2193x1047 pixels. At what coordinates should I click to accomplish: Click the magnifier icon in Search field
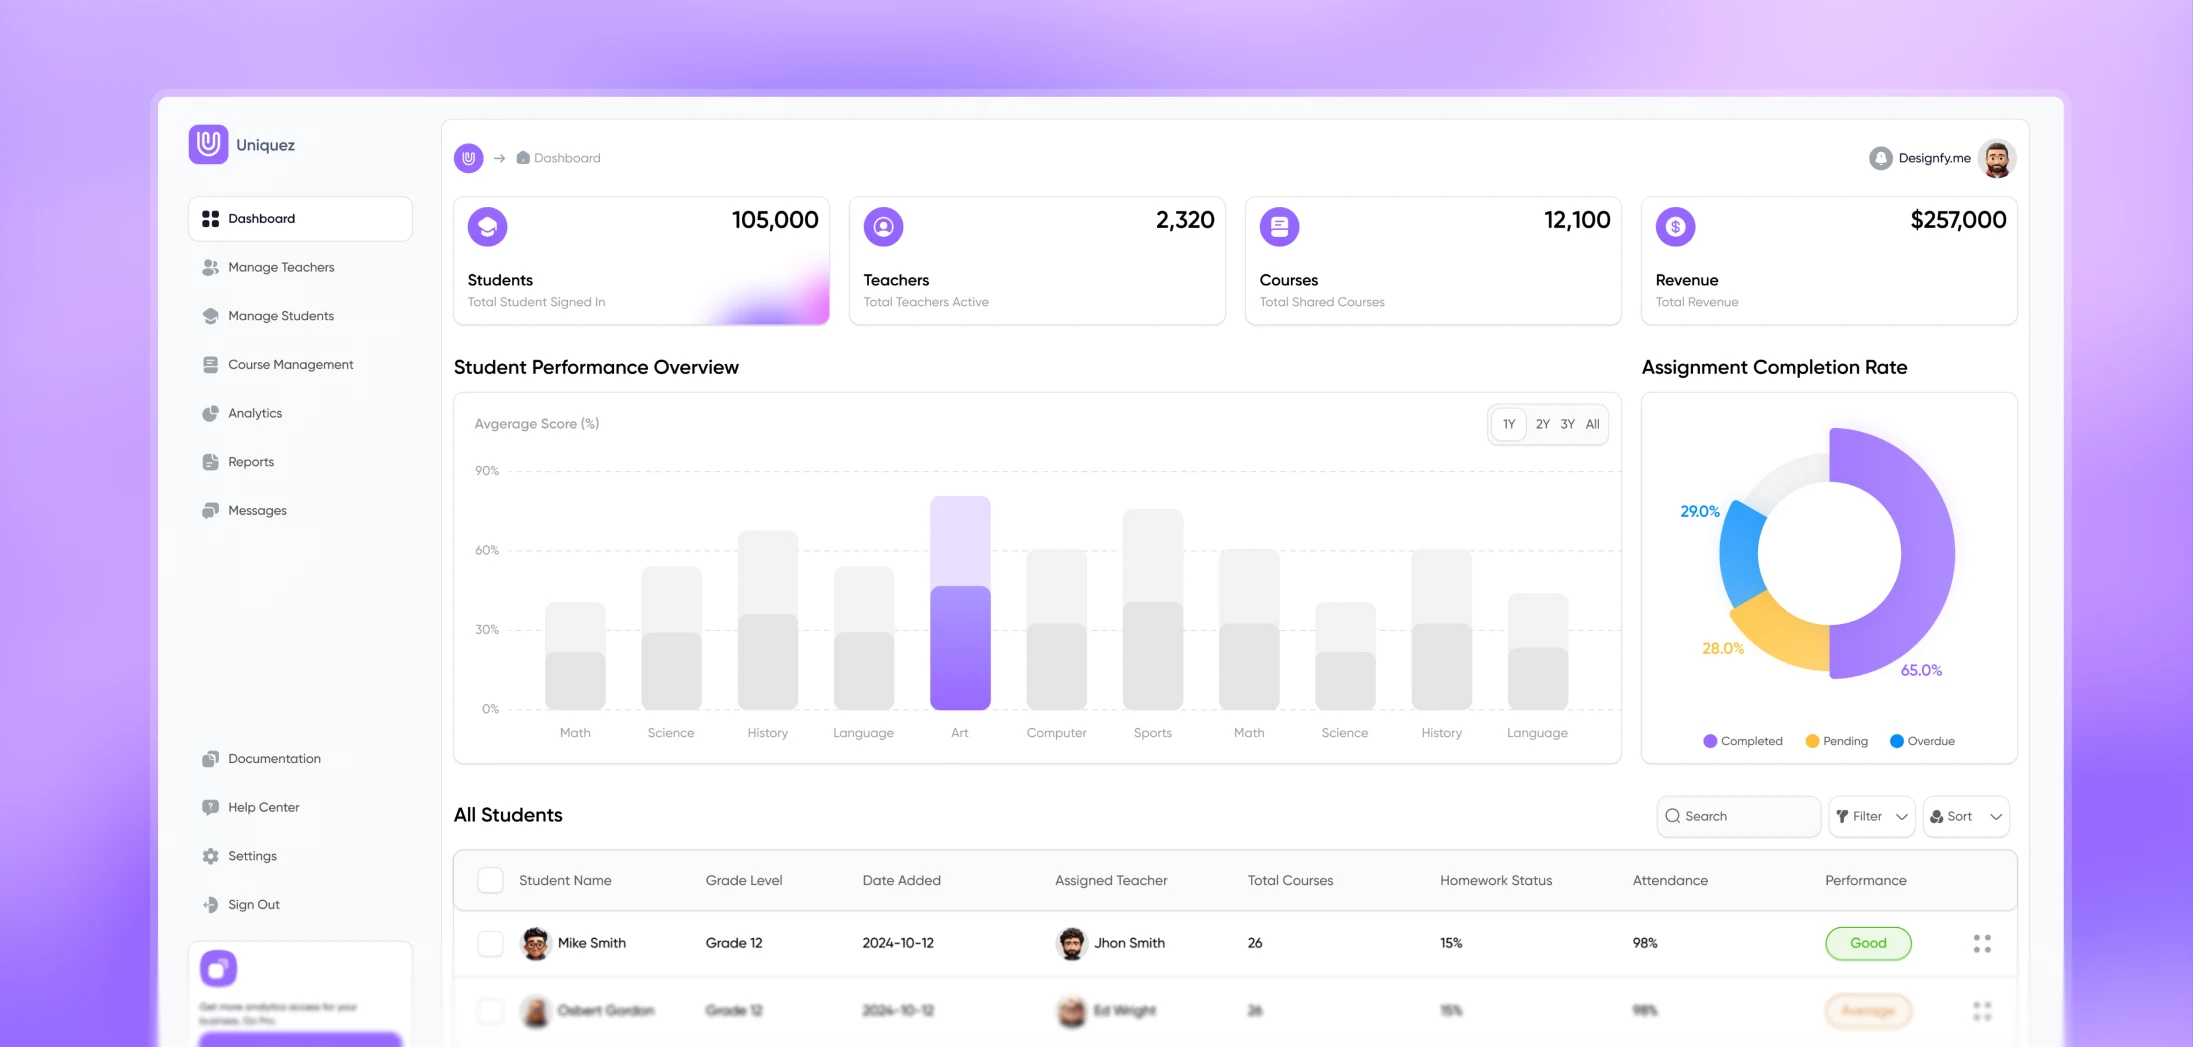coord(1672,816)
